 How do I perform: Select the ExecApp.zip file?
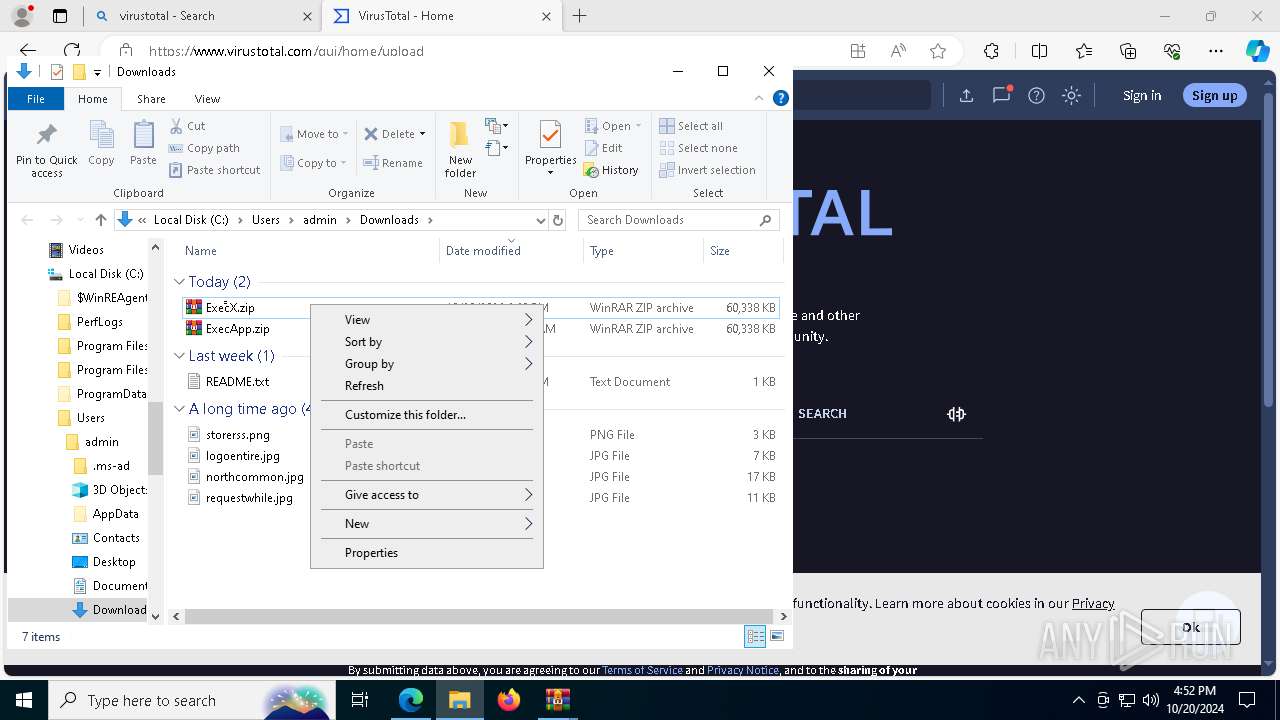pos(237,329)
